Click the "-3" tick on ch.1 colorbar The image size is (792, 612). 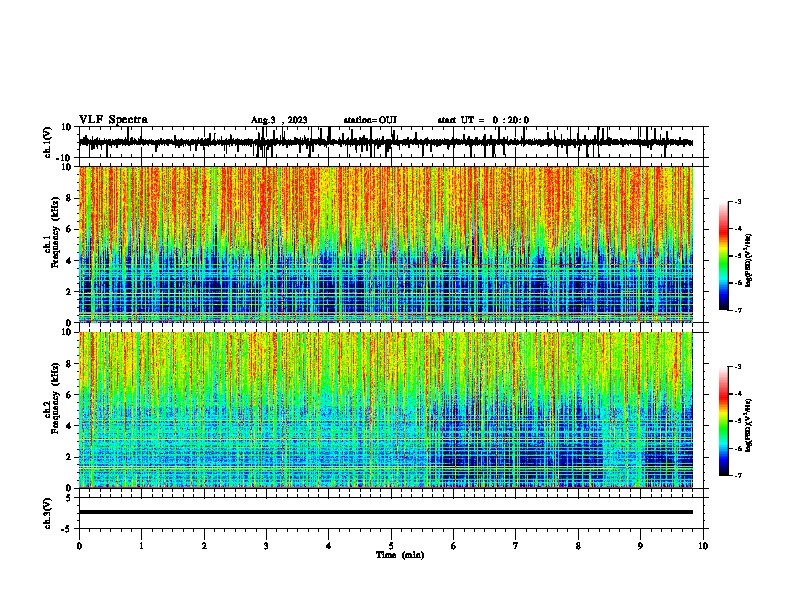737,202
